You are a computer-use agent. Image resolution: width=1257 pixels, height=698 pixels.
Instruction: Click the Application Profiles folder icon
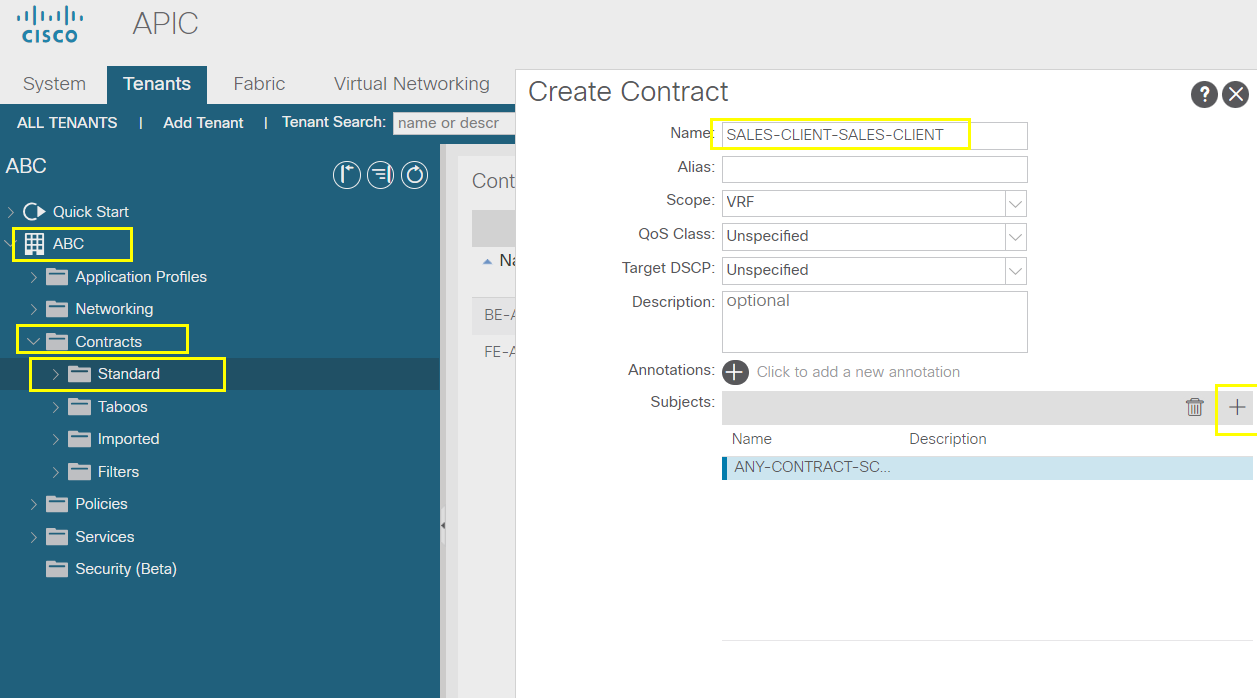[57, 276]
